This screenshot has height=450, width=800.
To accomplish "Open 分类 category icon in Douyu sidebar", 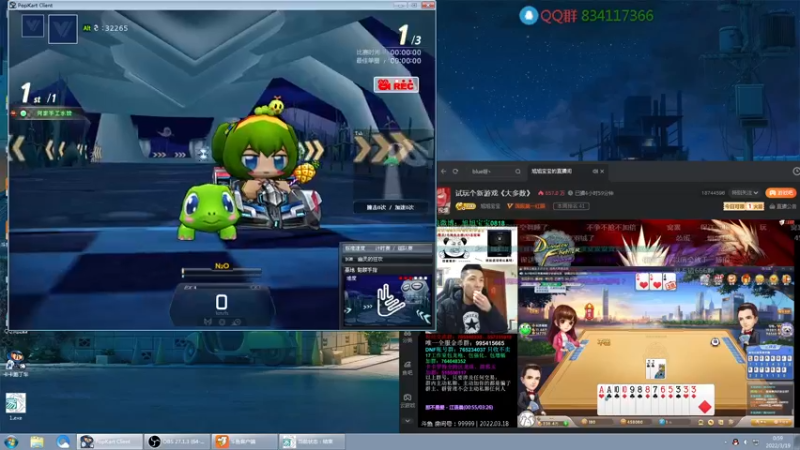I will (407, 337).
